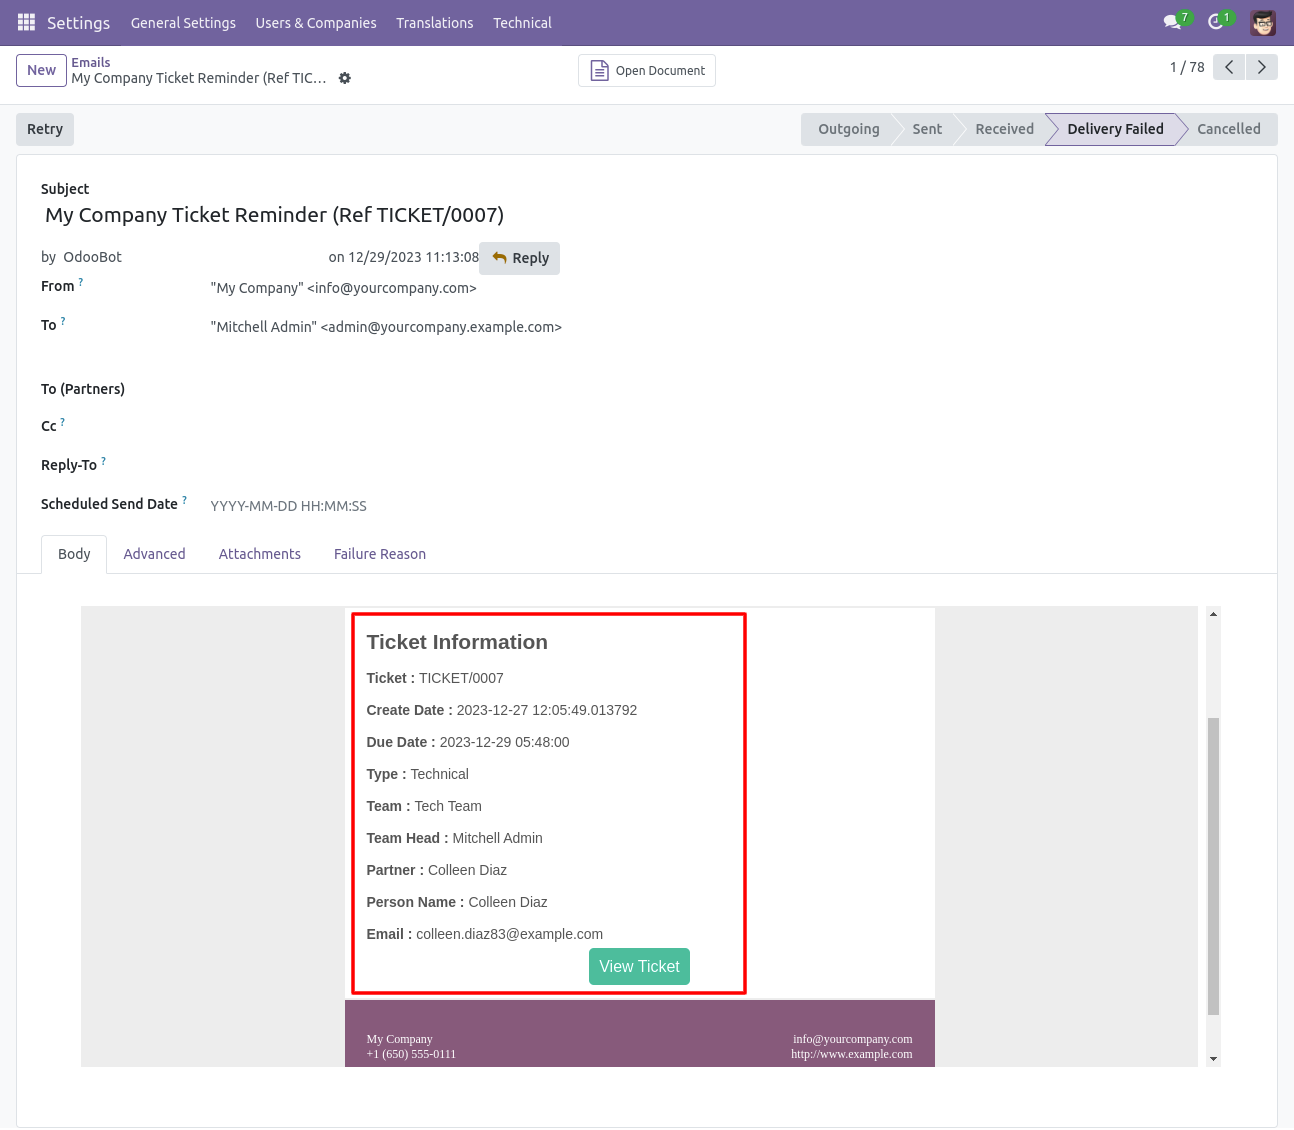Screen dimensions: 1294x1130
Task: Select the Sent status stage
Action: [927, 129]
